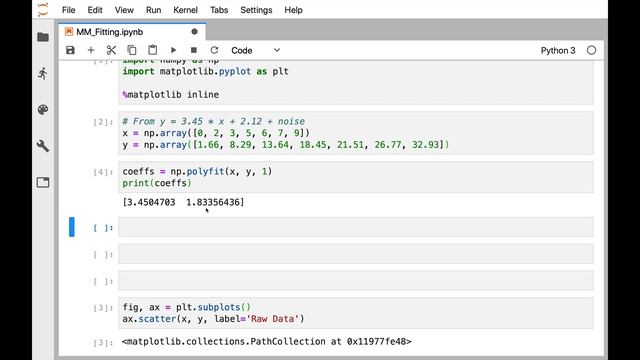Click into the selected empty code cell
Screen dimensions: 640x360
point(356,227)
